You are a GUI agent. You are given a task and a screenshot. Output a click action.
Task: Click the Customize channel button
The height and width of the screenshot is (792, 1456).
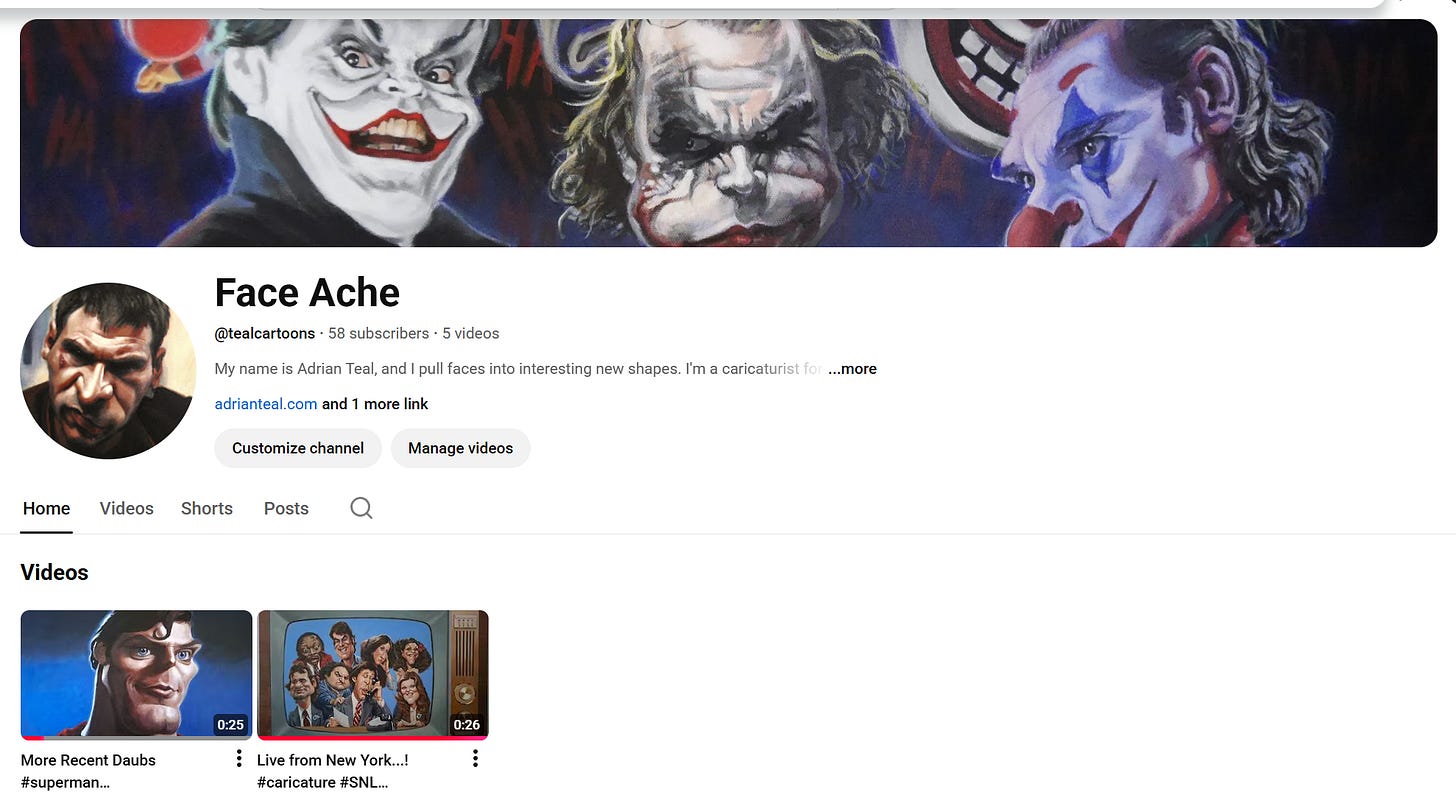point(298,448)
